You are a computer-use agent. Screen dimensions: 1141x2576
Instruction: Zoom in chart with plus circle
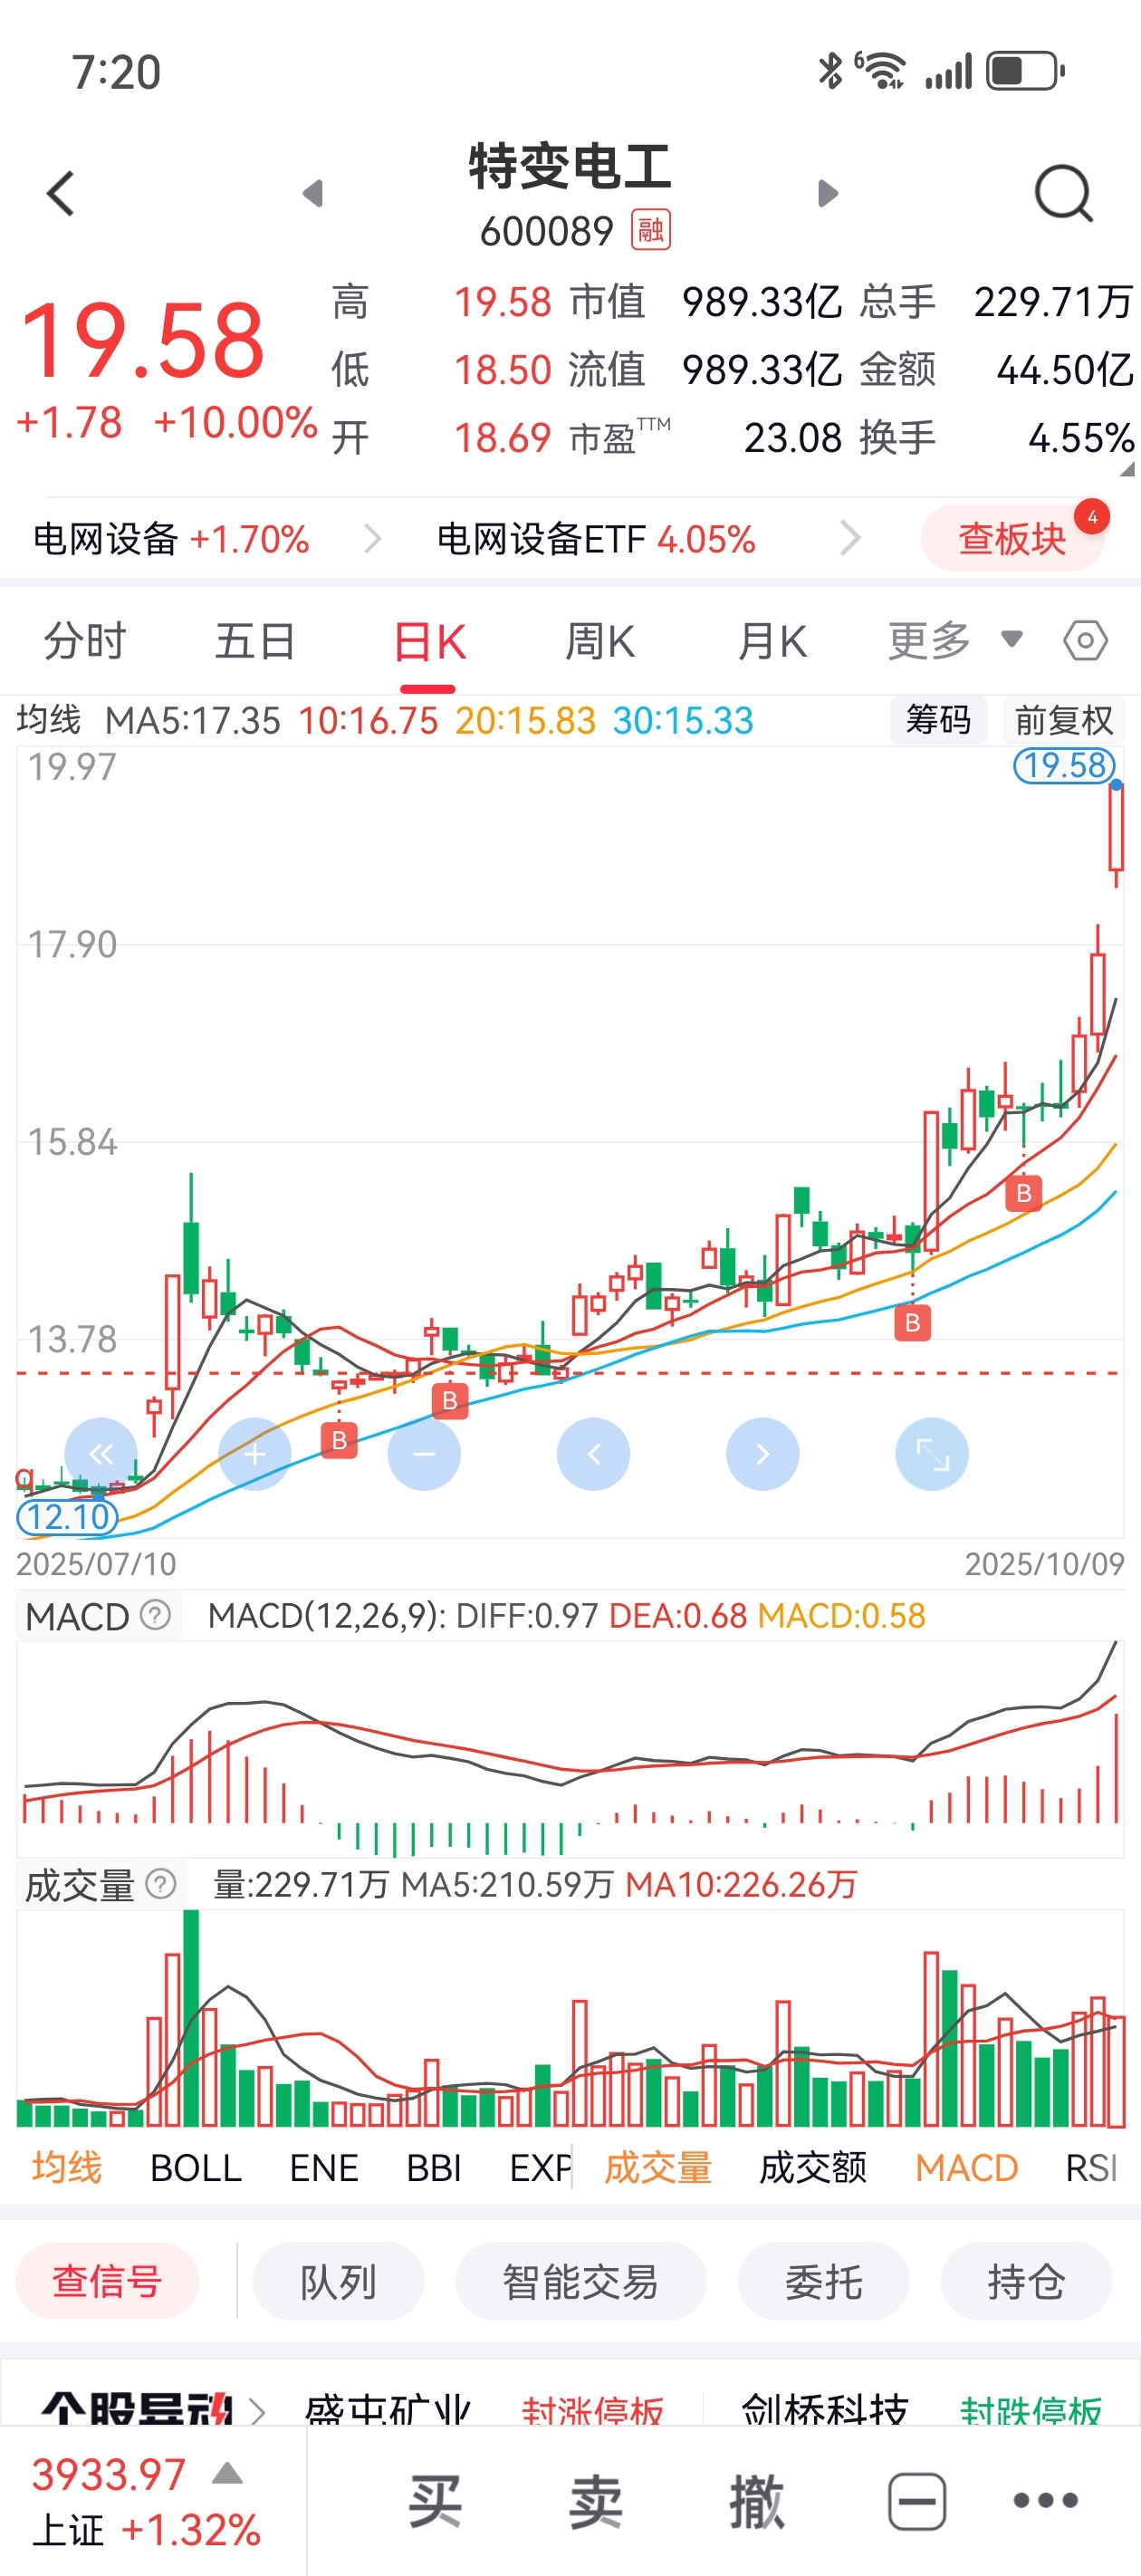pyautogui.click(x=255, y=1454)
